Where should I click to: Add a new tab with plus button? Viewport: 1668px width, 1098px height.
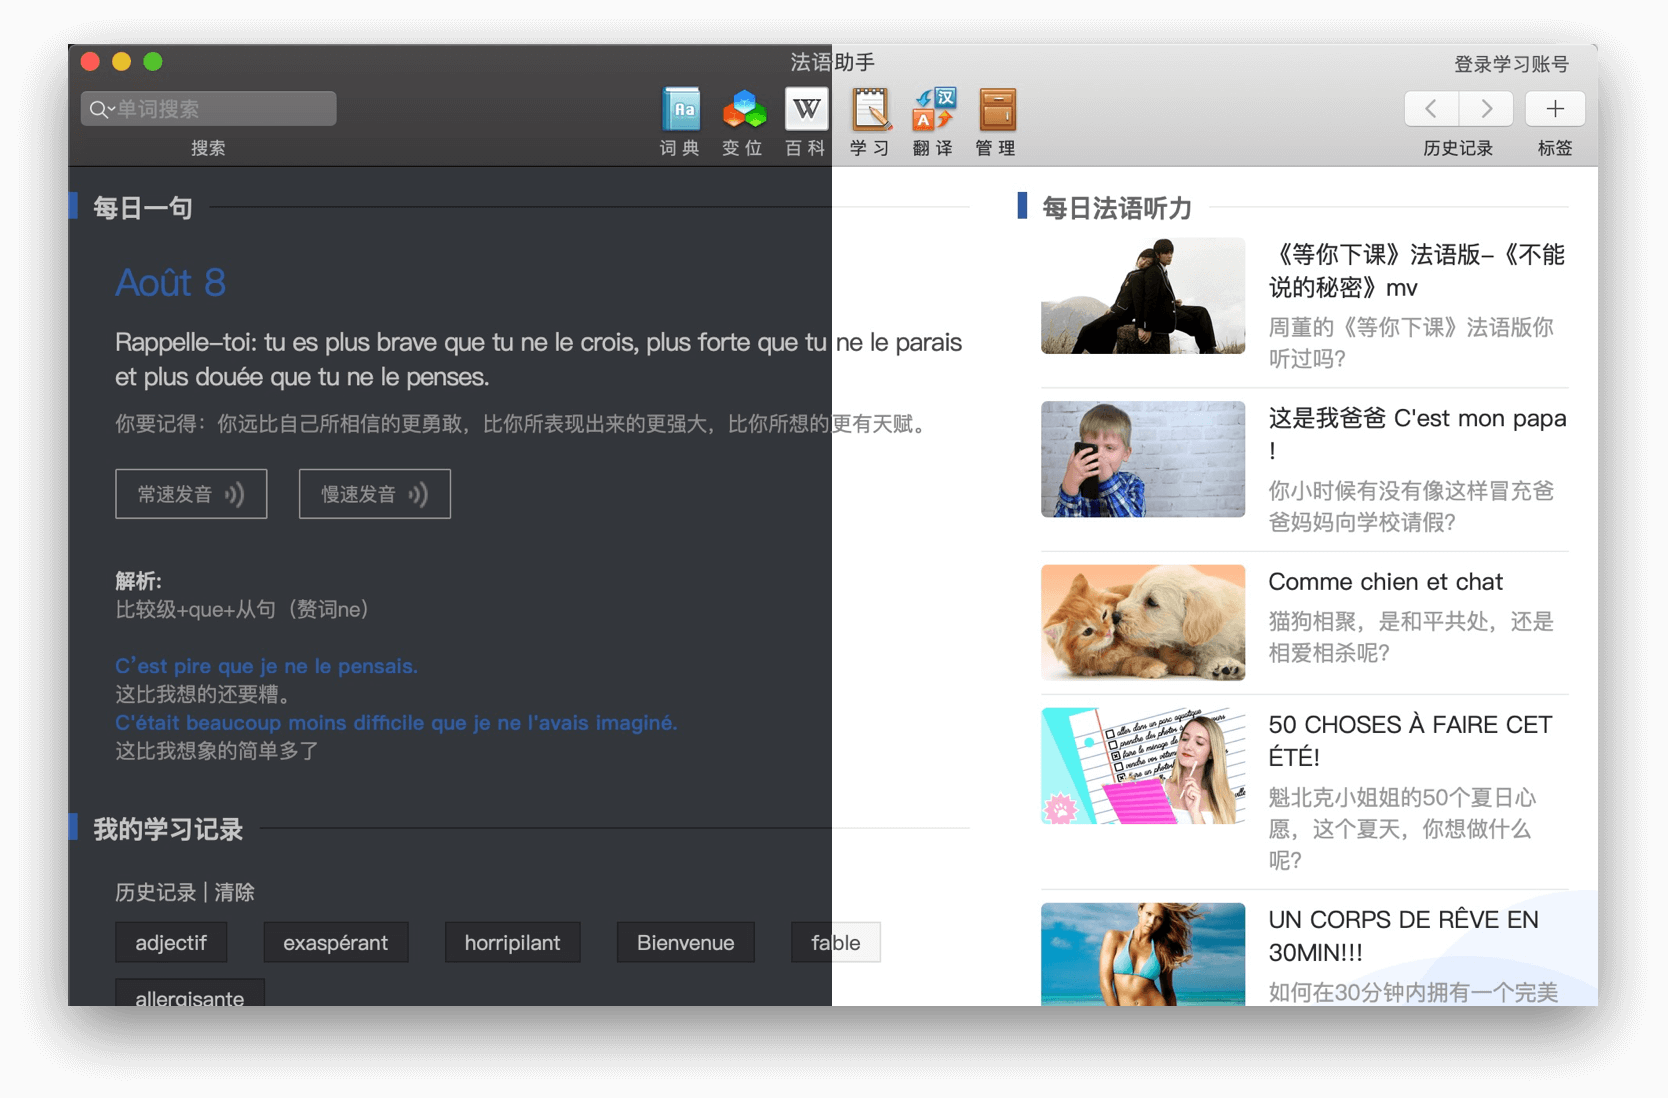[1554, 109]
